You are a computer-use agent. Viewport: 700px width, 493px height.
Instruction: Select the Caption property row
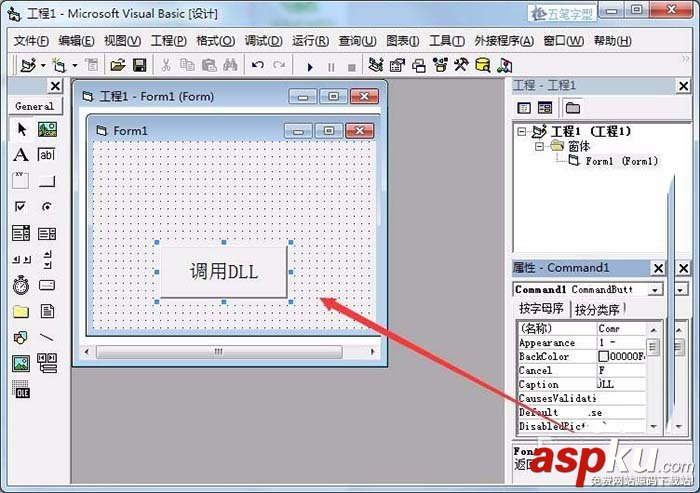point(582,384)
